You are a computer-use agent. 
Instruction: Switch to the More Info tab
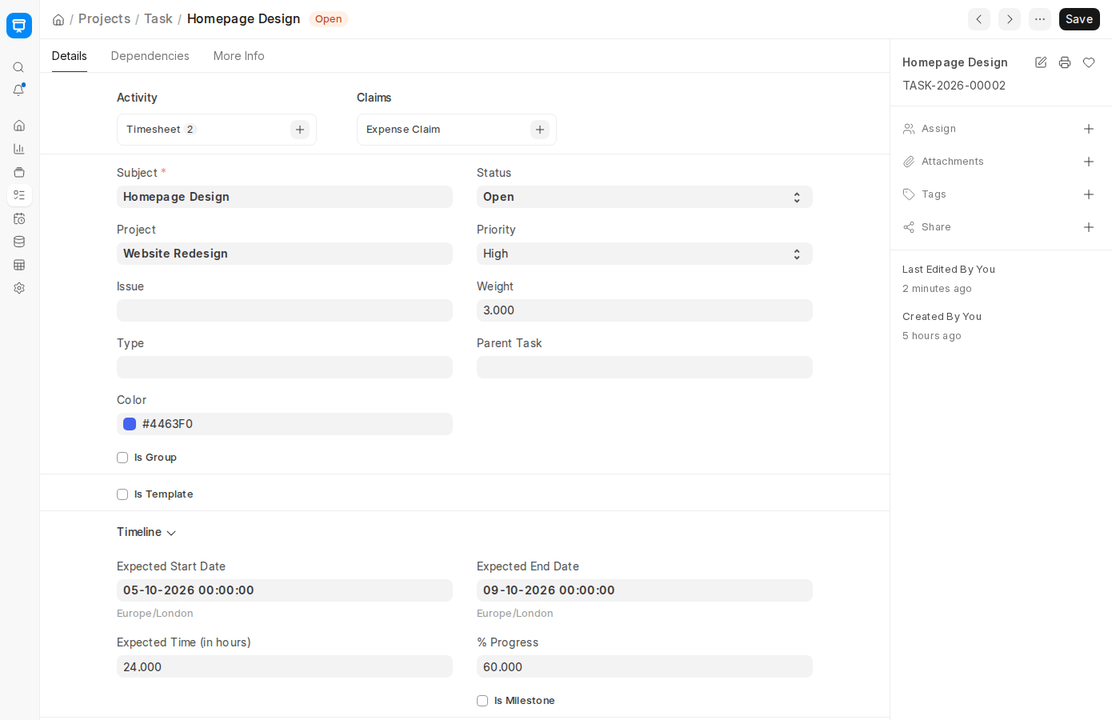point(239,56)
